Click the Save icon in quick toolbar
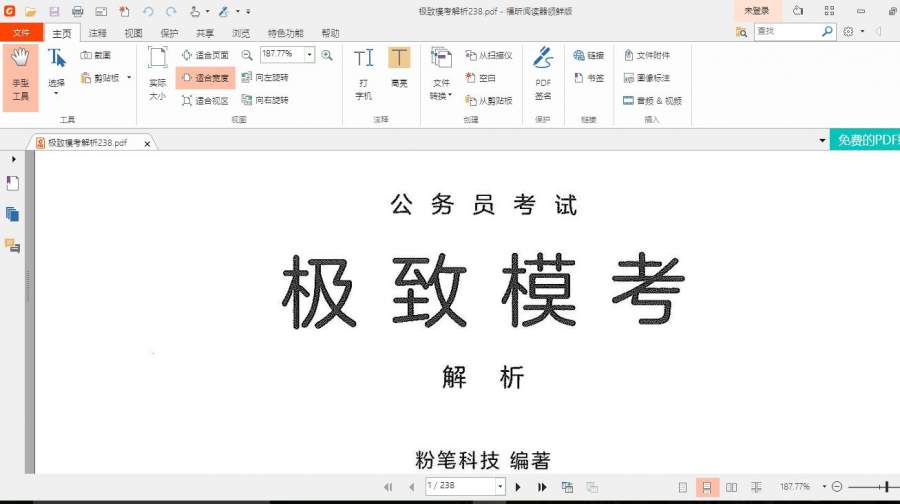 (54, 11)
